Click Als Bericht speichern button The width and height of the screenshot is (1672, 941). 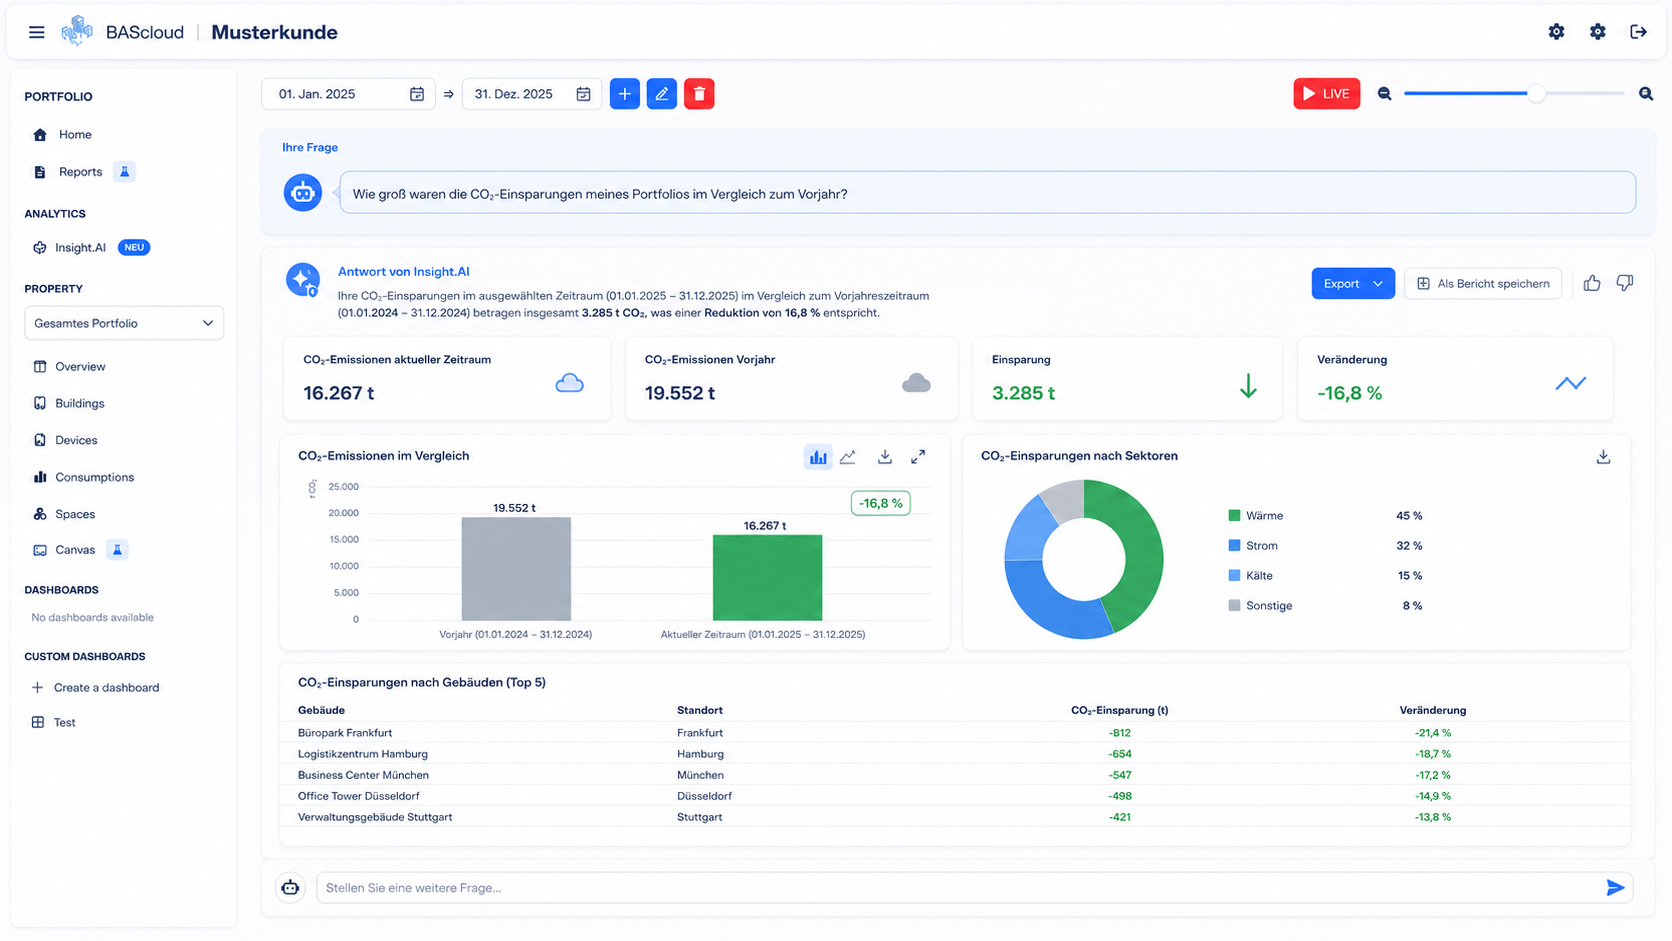coord(1483,284)
